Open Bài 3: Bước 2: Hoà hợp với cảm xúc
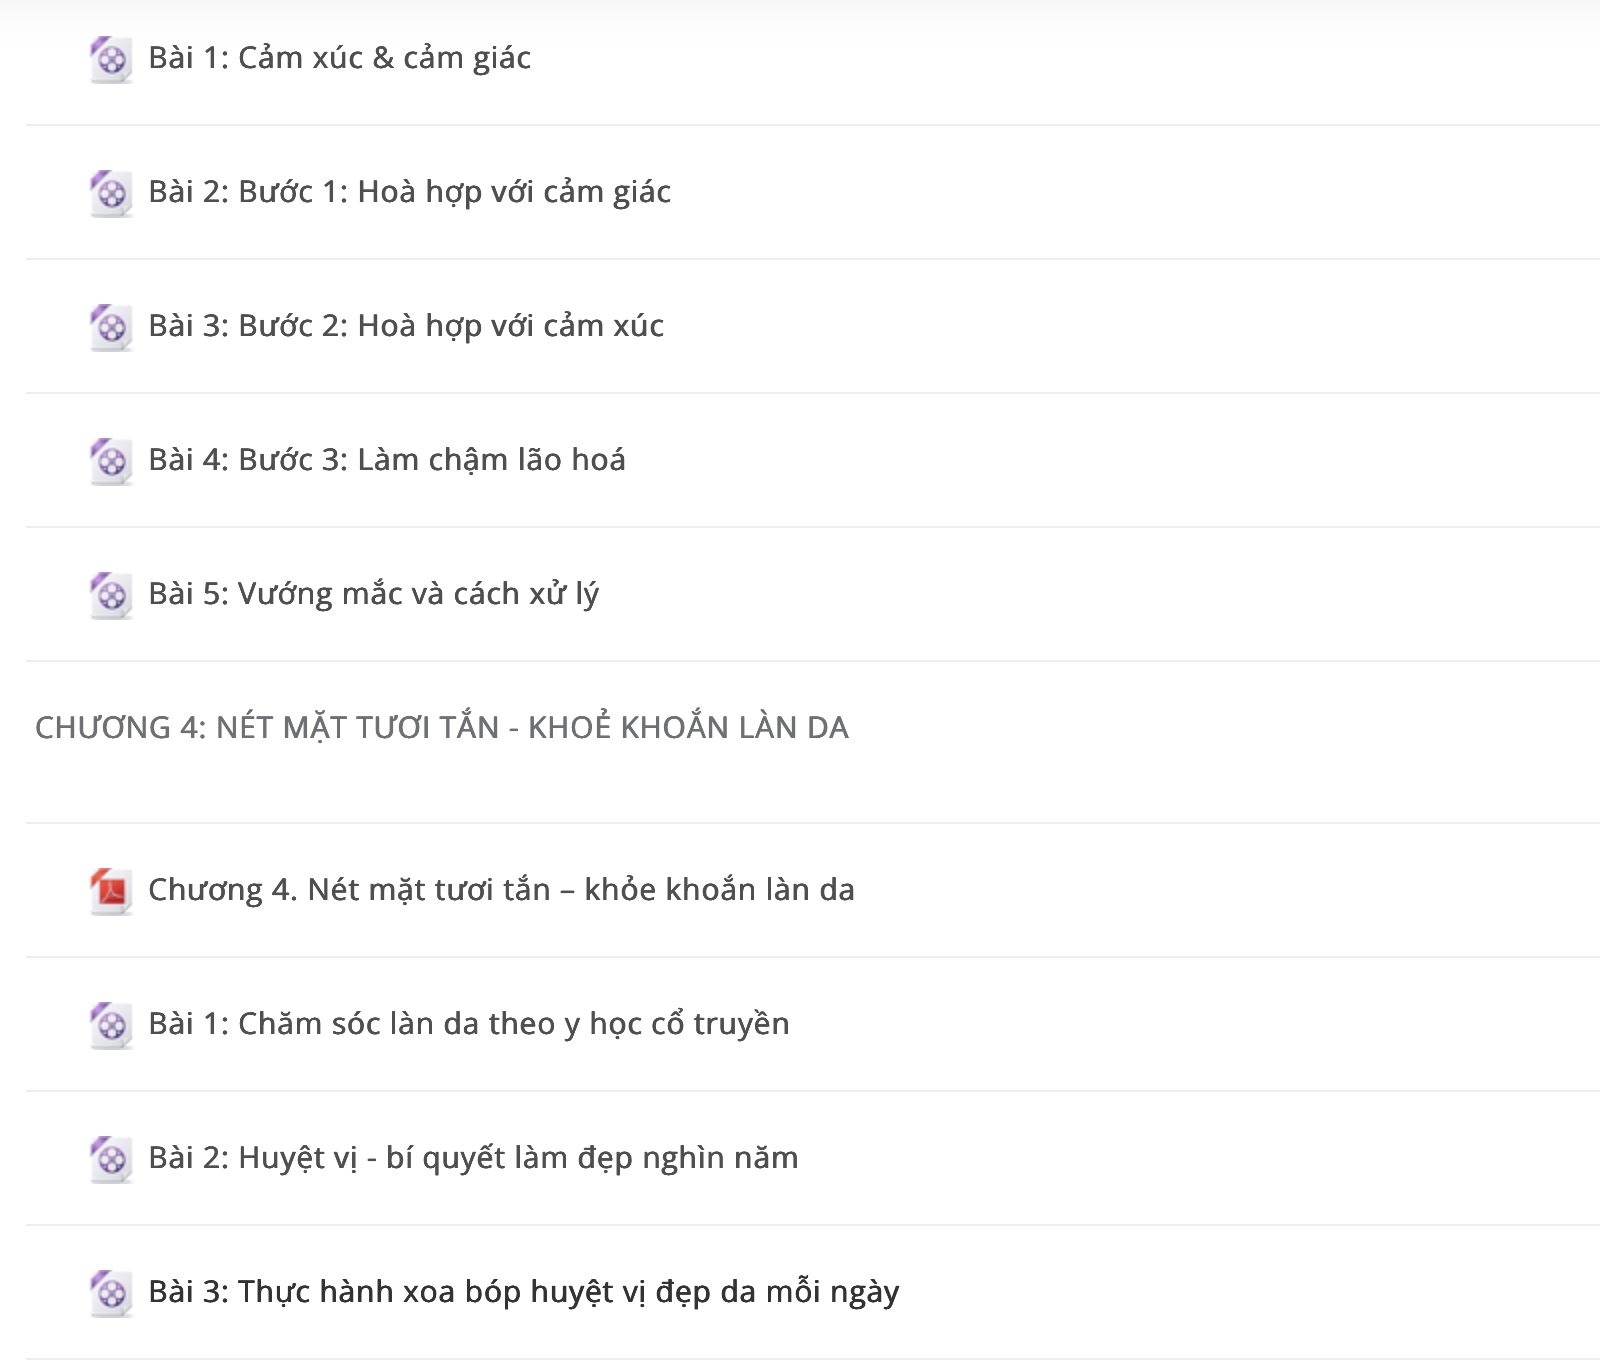Viewport: 1600px width, 1362px height. [406, 327]
